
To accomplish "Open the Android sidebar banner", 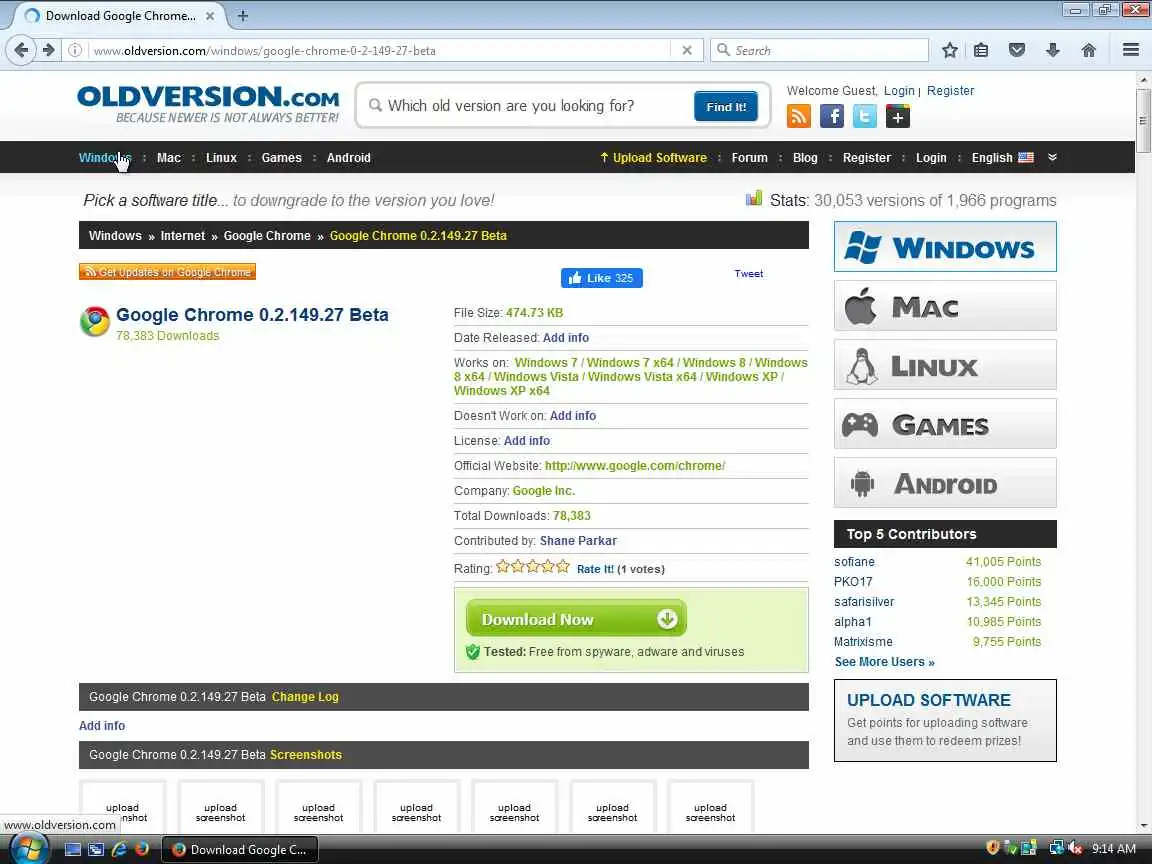I will coord(945,483).
